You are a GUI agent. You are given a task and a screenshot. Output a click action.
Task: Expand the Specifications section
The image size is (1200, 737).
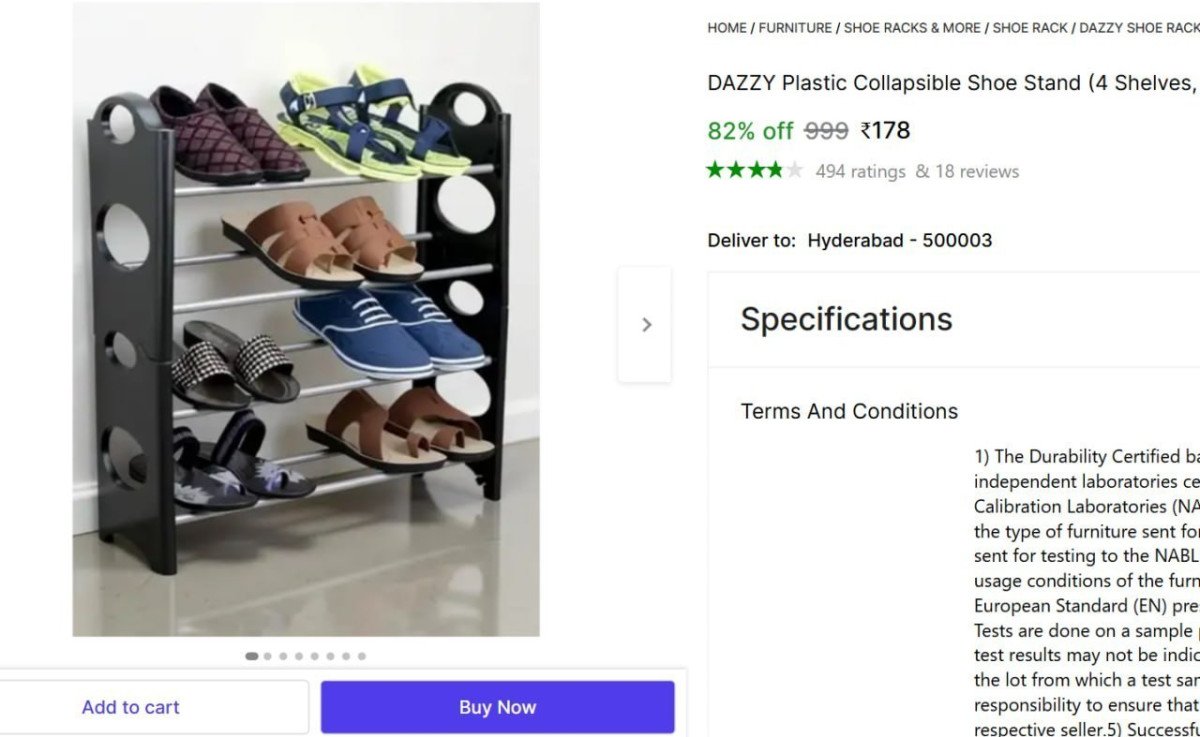[846, 318]
